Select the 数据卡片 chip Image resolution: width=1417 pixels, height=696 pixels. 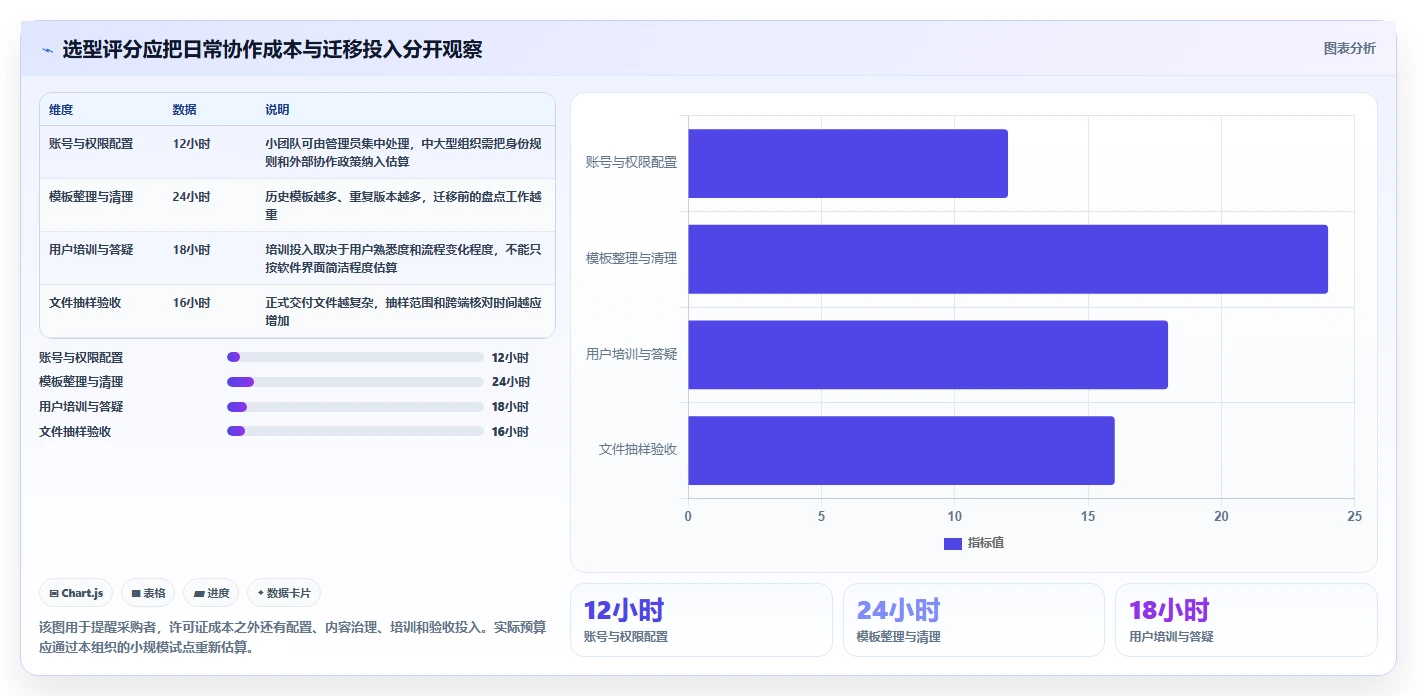284,593
